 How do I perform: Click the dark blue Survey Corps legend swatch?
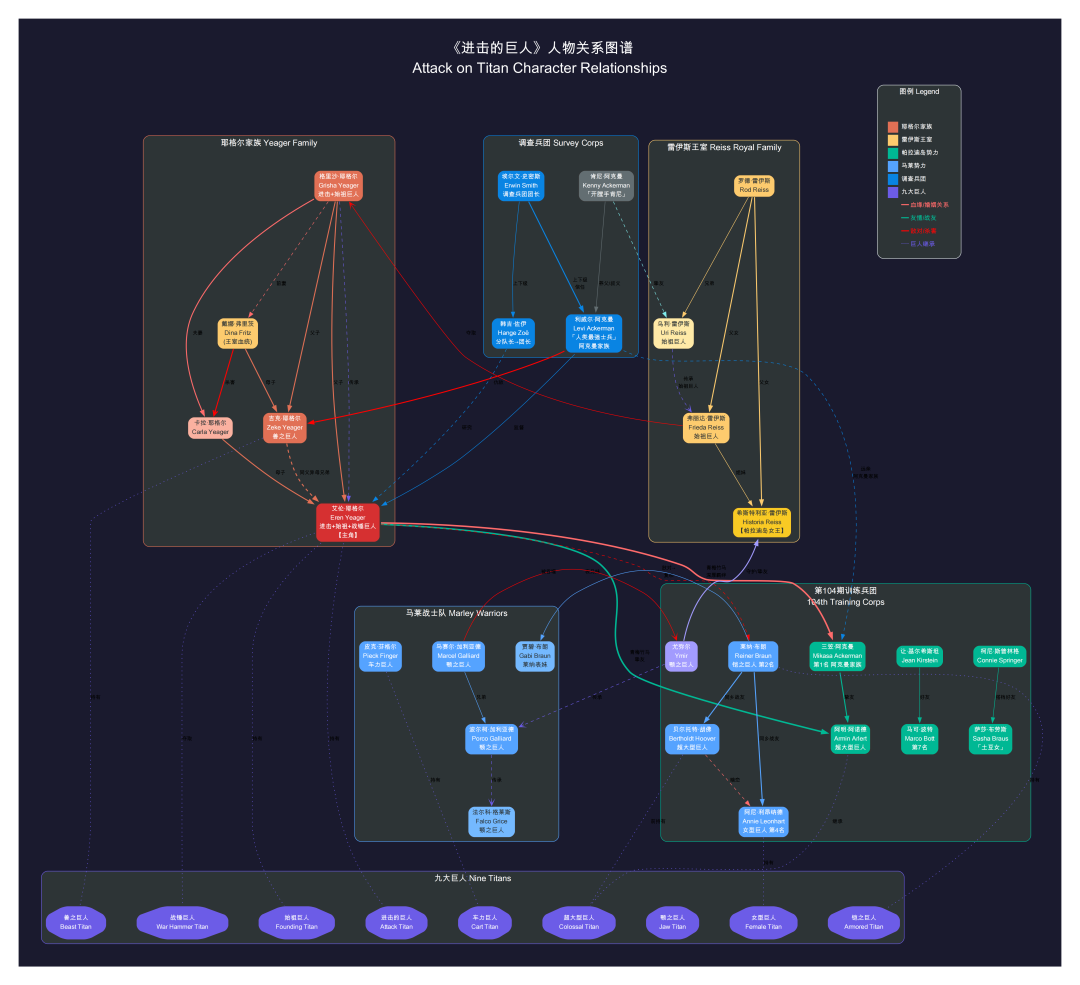pos(893,179)
